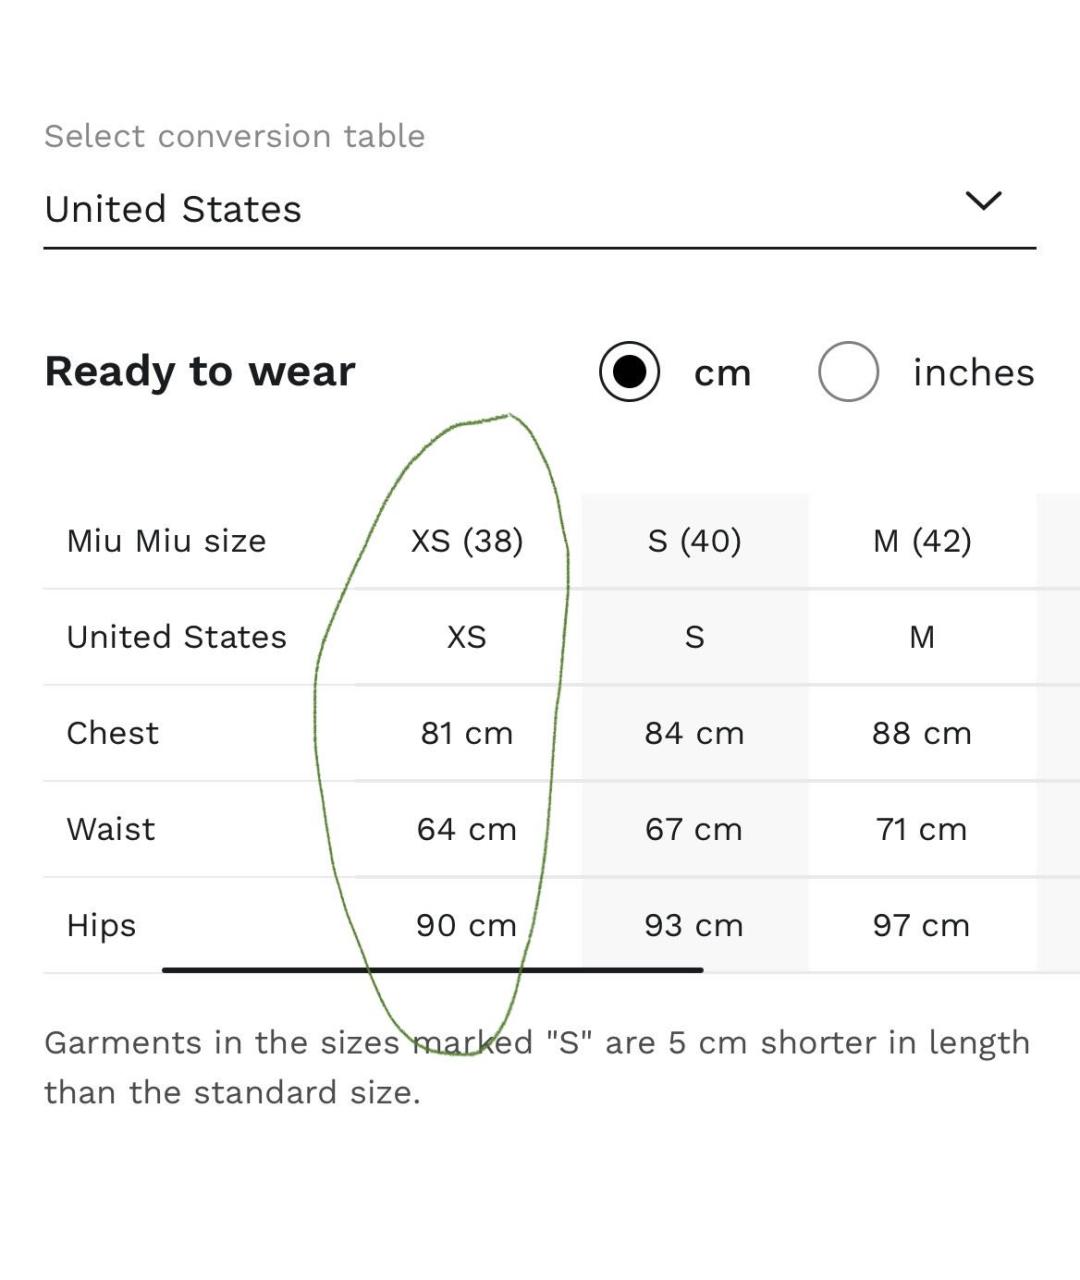This screenshot has height=1280, width=1080.
Task: Click the 90 cm hips value
Action: pyautogui.click(x=467, y=925)
